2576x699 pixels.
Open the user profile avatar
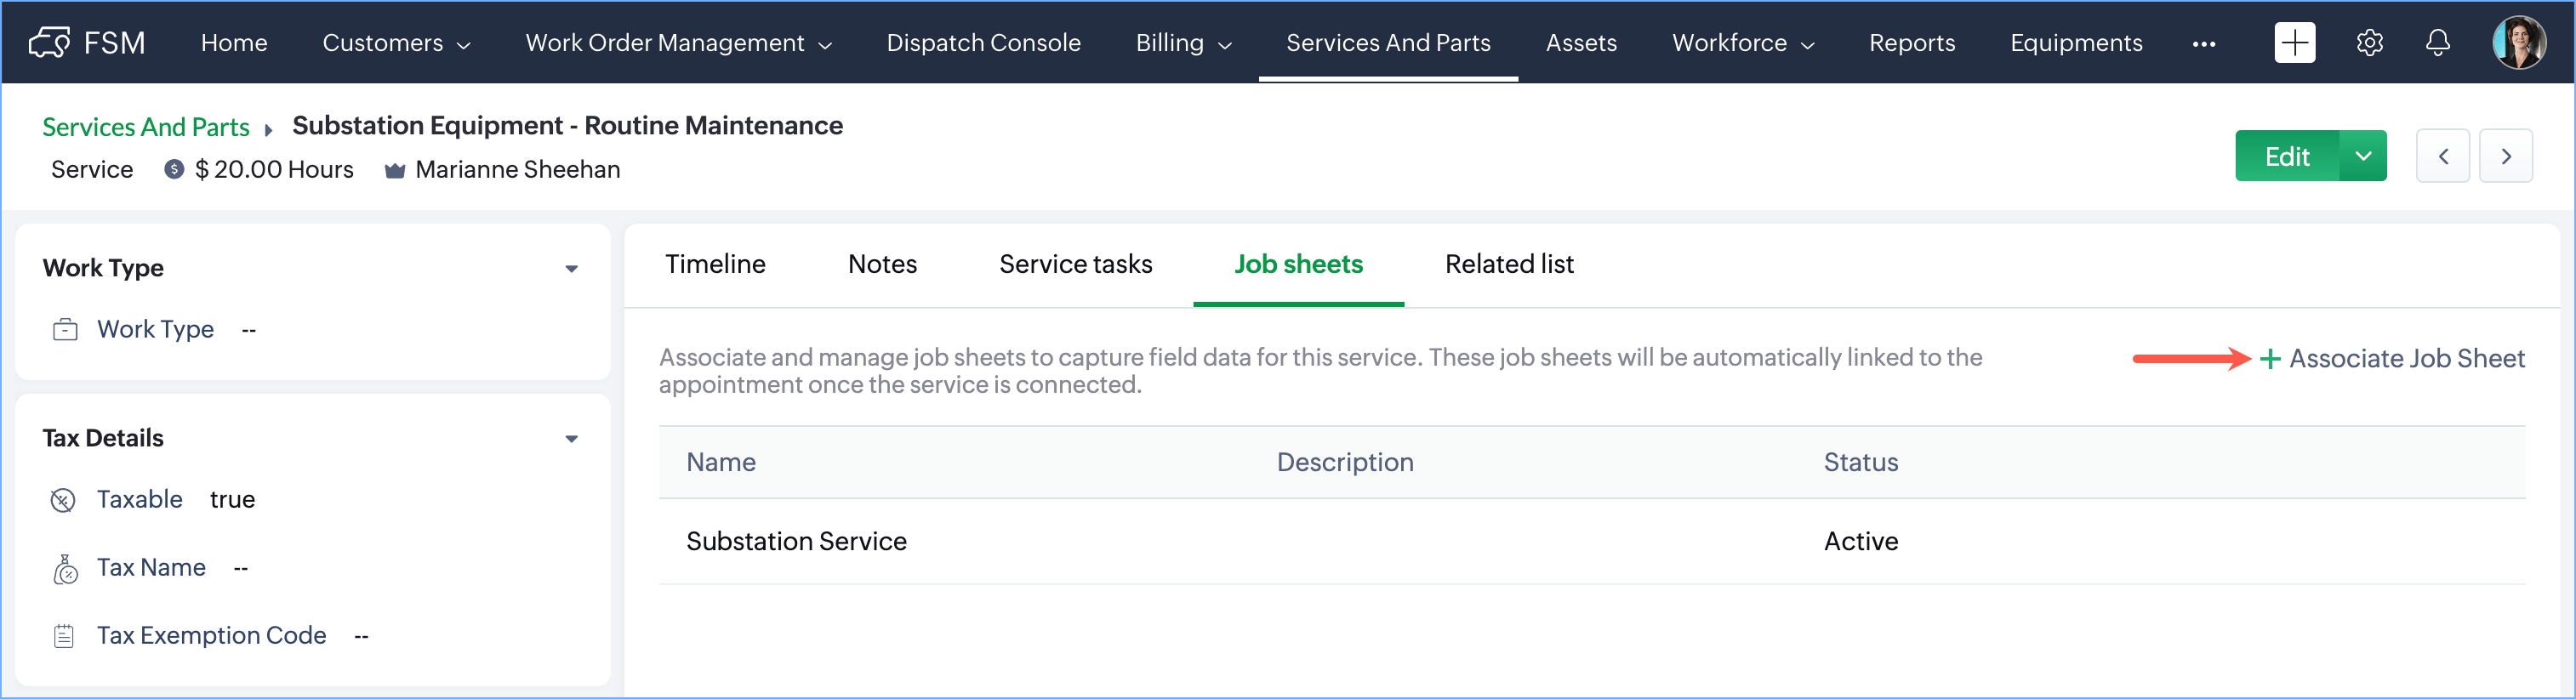pyautogui.click(x=2518, y=42)
